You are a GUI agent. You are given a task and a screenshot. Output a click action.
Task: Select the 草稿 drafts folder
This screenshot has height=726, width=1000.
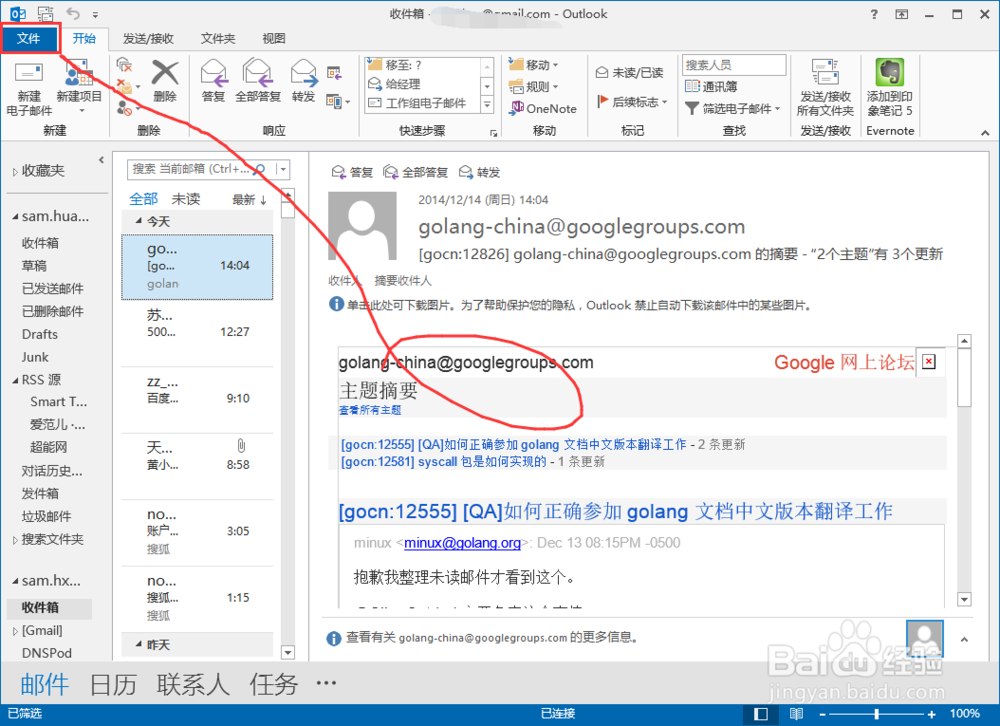pos(34,265)
